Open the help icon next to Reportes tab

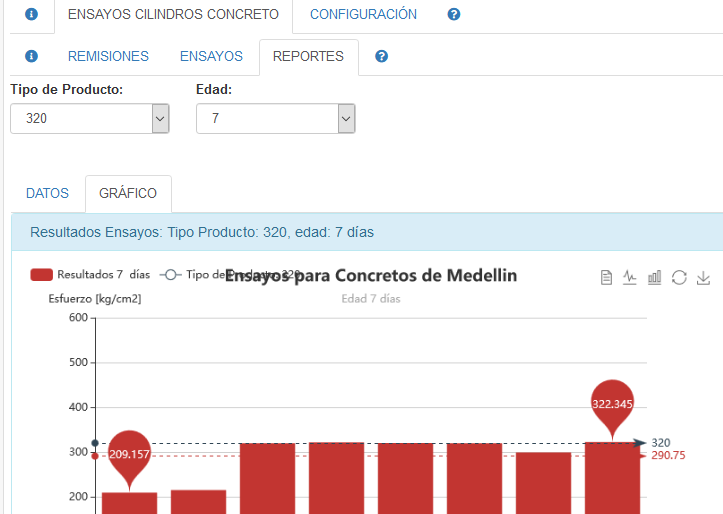coord(381,57)
